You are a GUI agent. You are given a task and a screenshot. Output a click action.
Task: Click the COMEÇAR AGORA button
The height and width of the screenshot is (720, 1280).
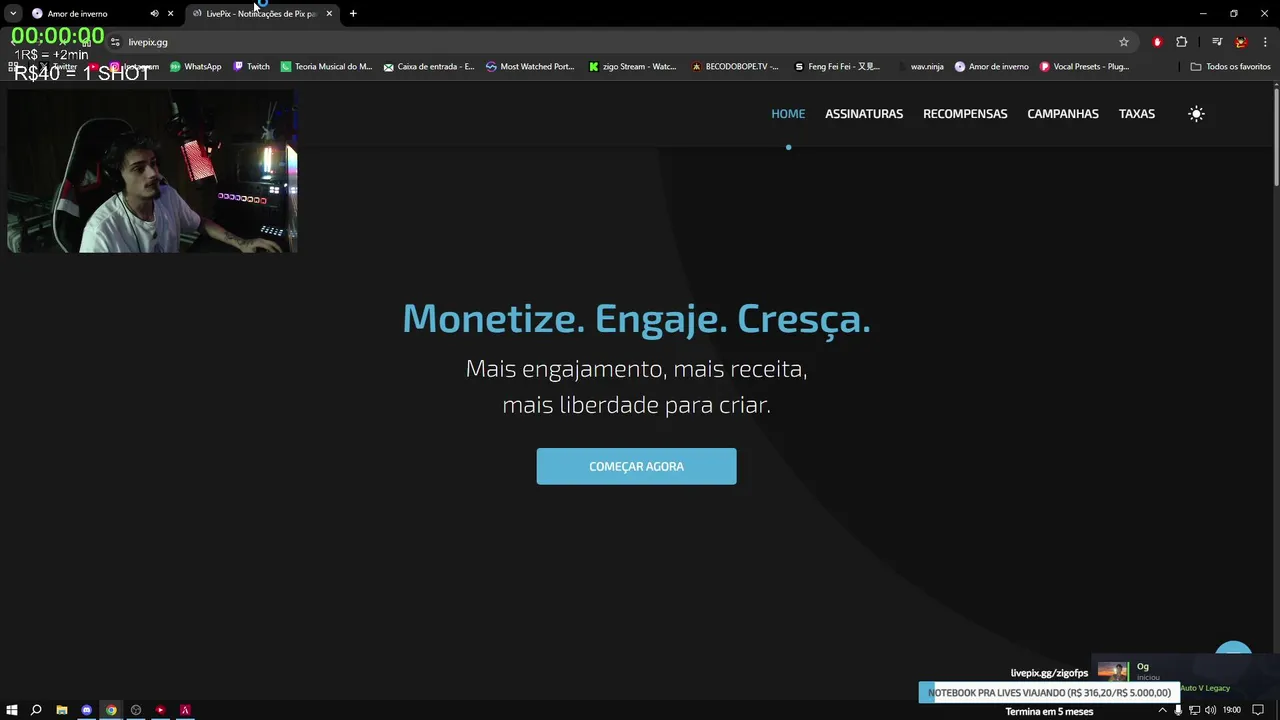(636, 466)
